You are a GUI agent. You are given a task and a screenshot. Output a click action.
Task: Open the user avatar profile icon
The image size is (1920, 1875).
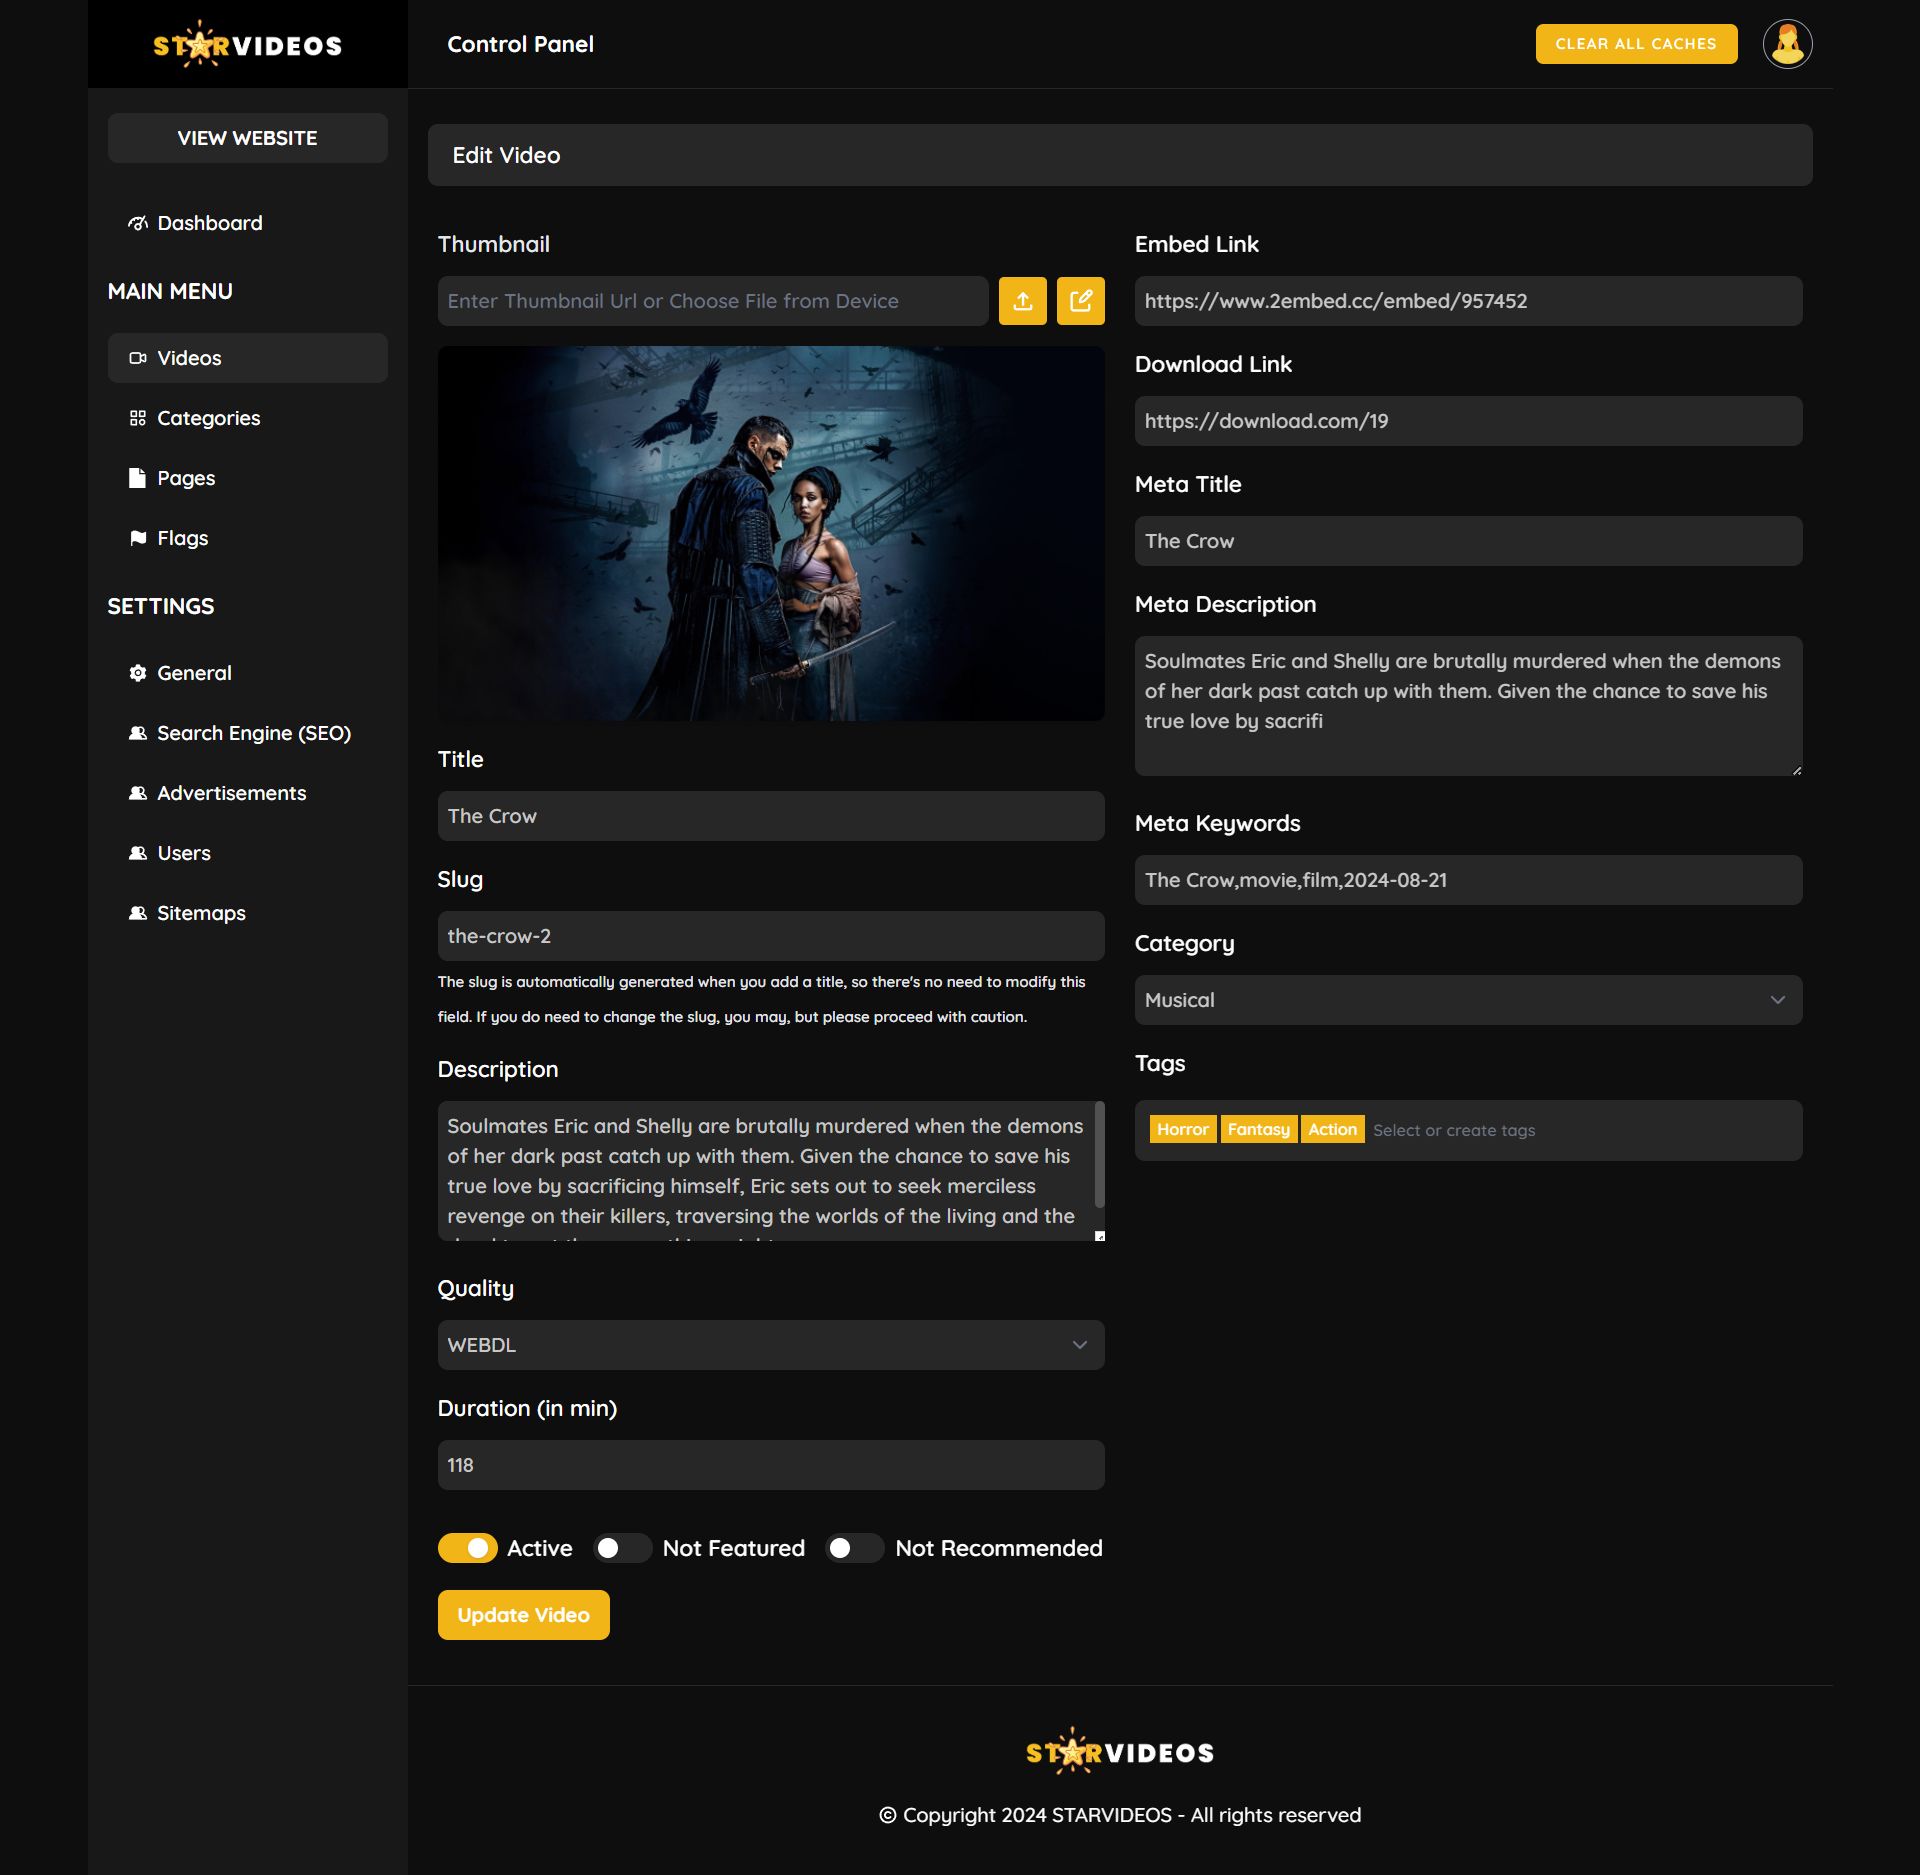[x=1787, y=44]
